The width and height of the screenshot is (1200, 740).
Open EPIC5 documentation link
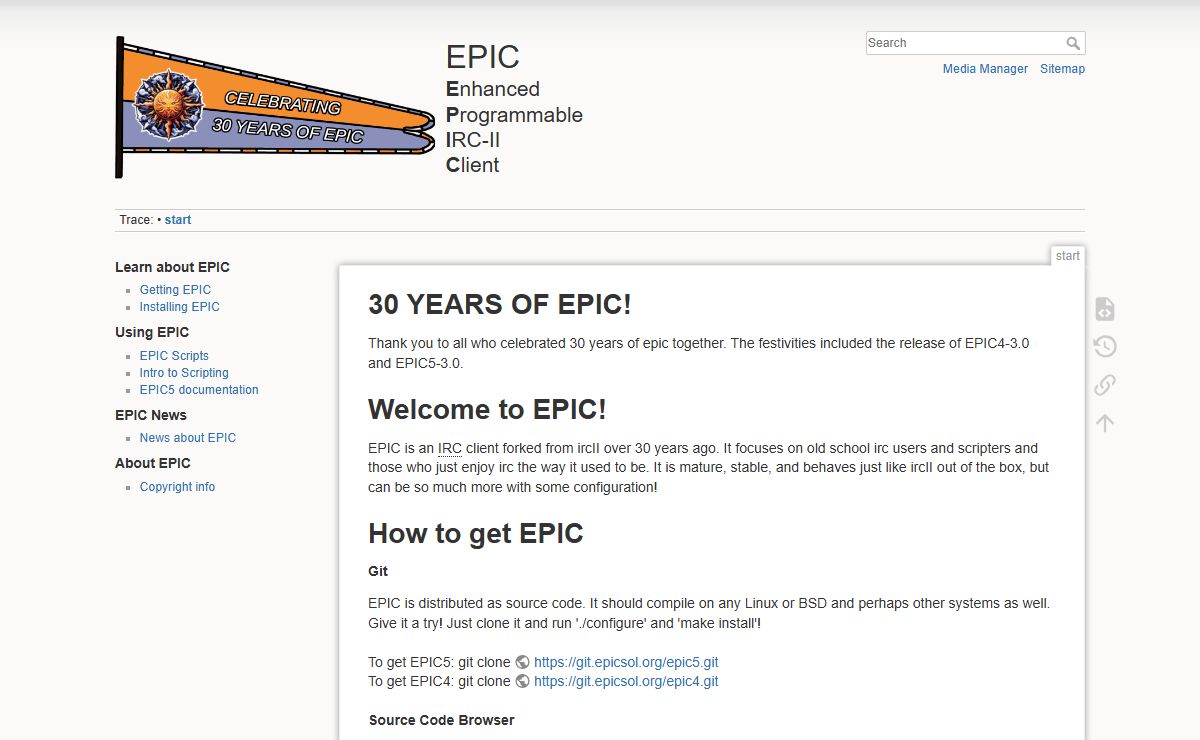(x=199, y=390)
